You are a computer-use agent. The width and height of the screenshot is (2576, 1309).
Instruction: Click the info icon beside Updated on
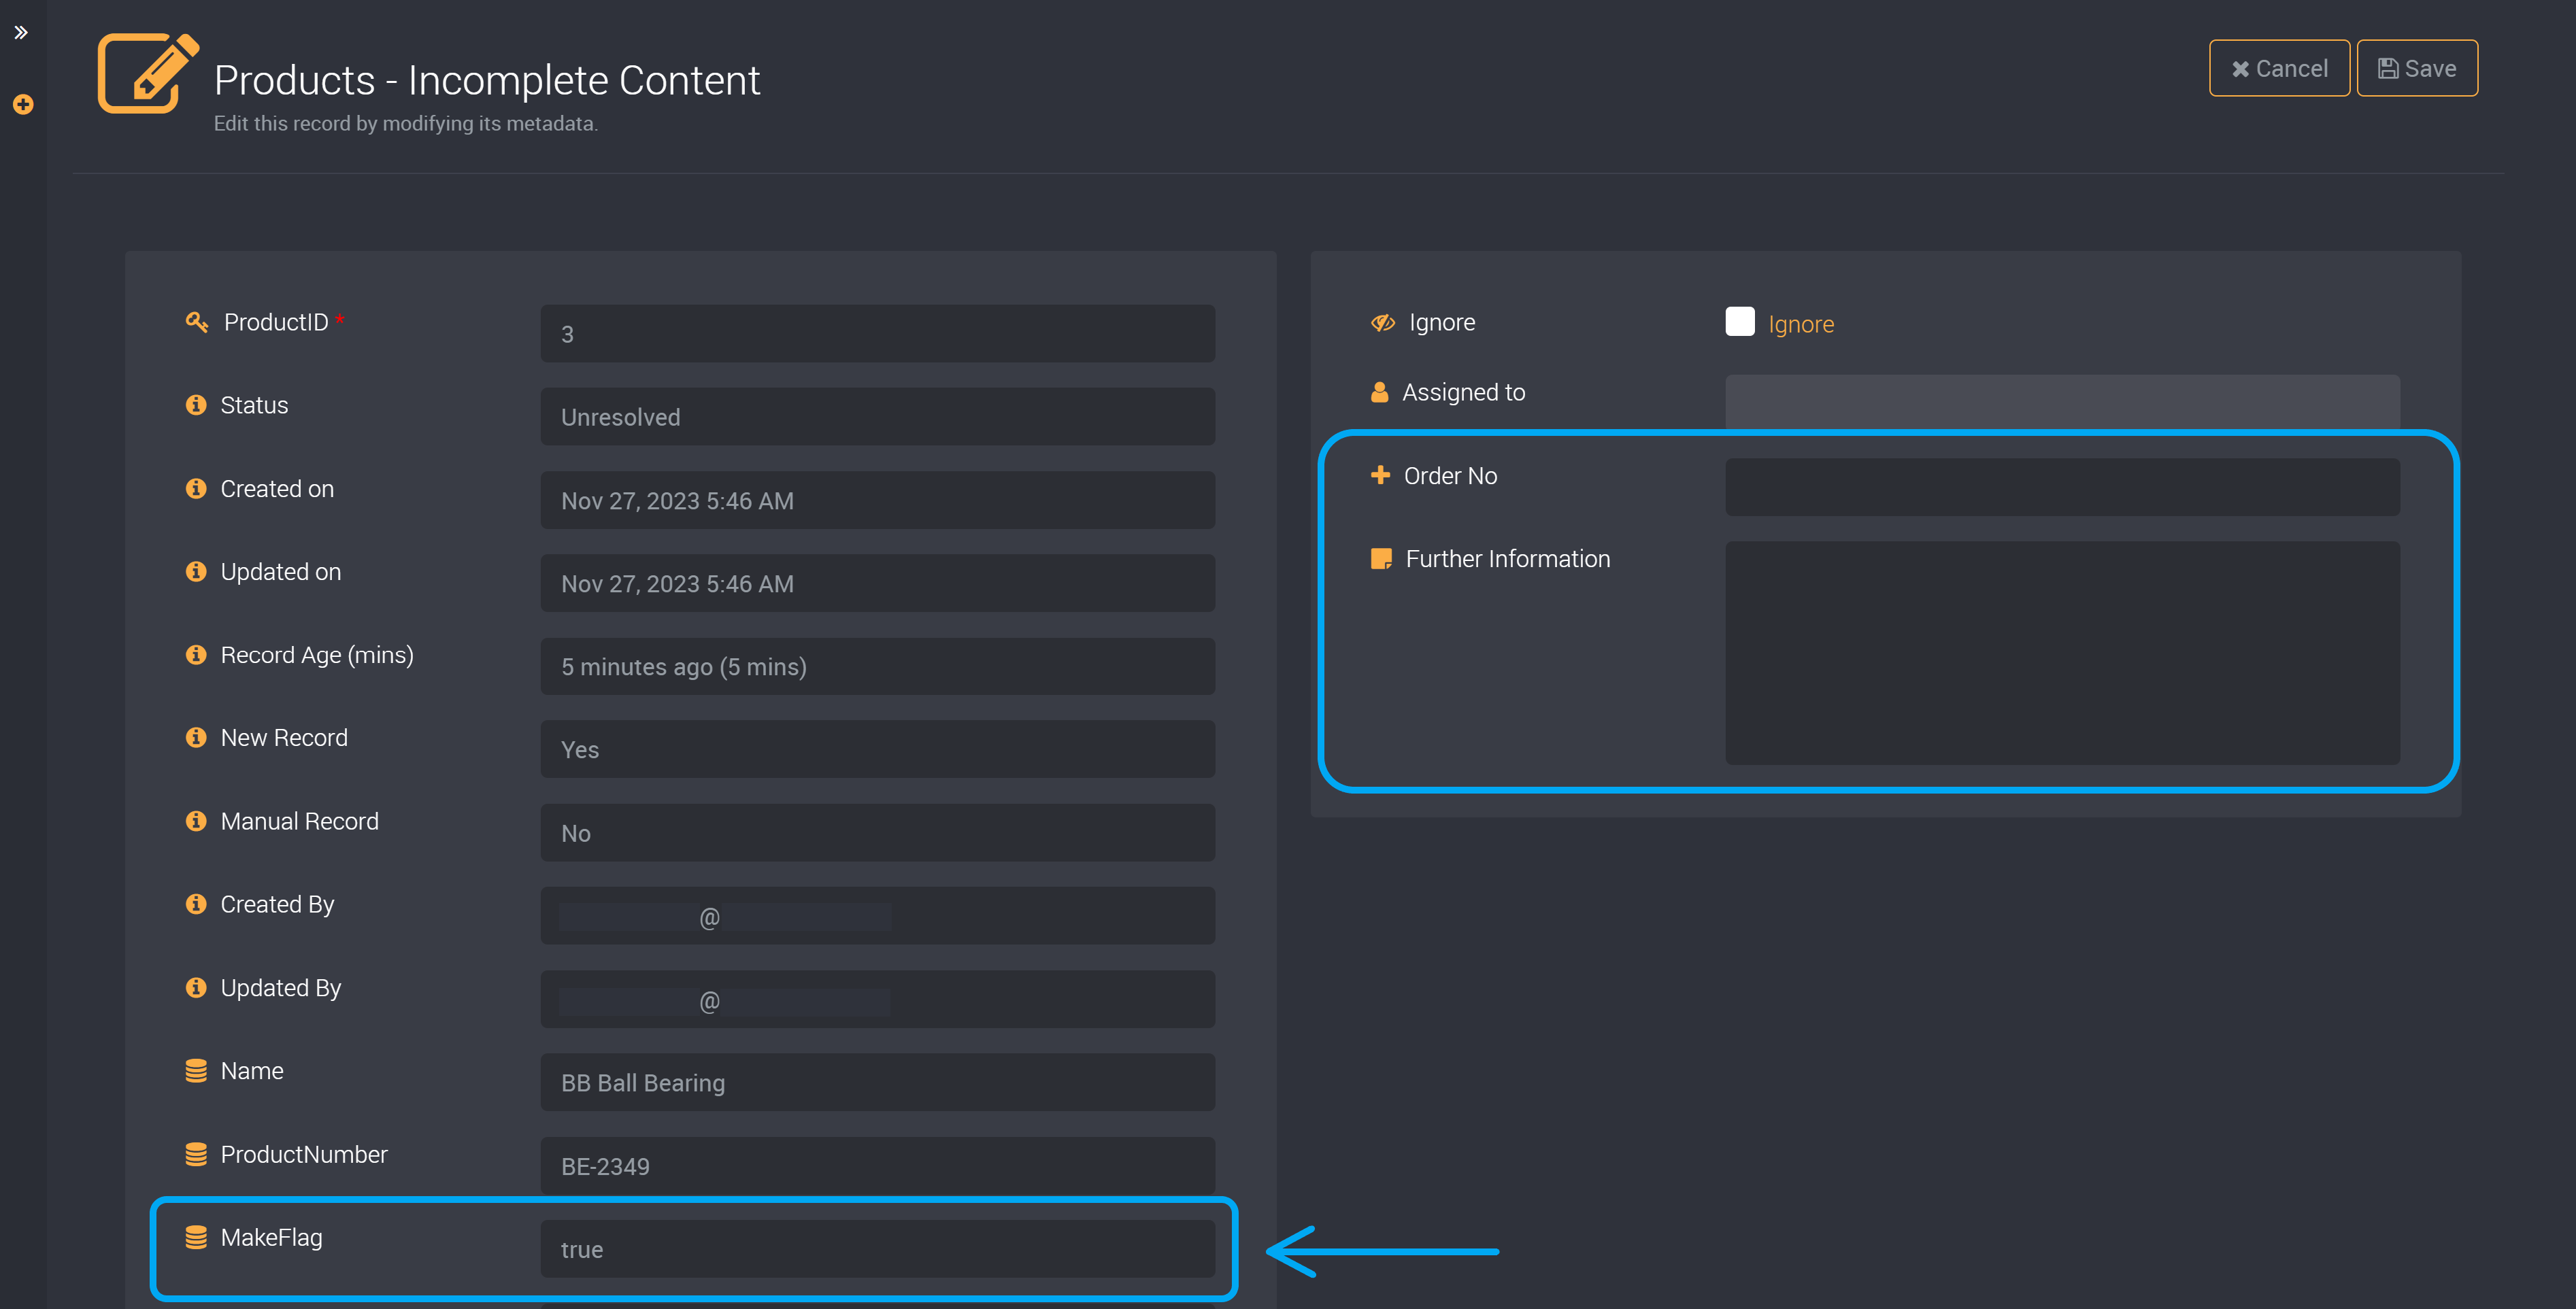196,571
